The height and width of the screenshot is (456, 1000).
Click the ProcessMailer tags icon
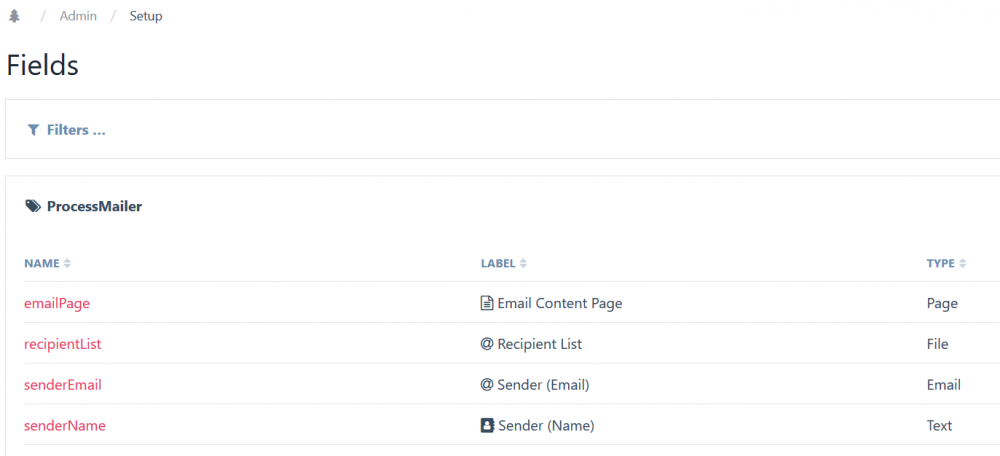click(33, 207)
